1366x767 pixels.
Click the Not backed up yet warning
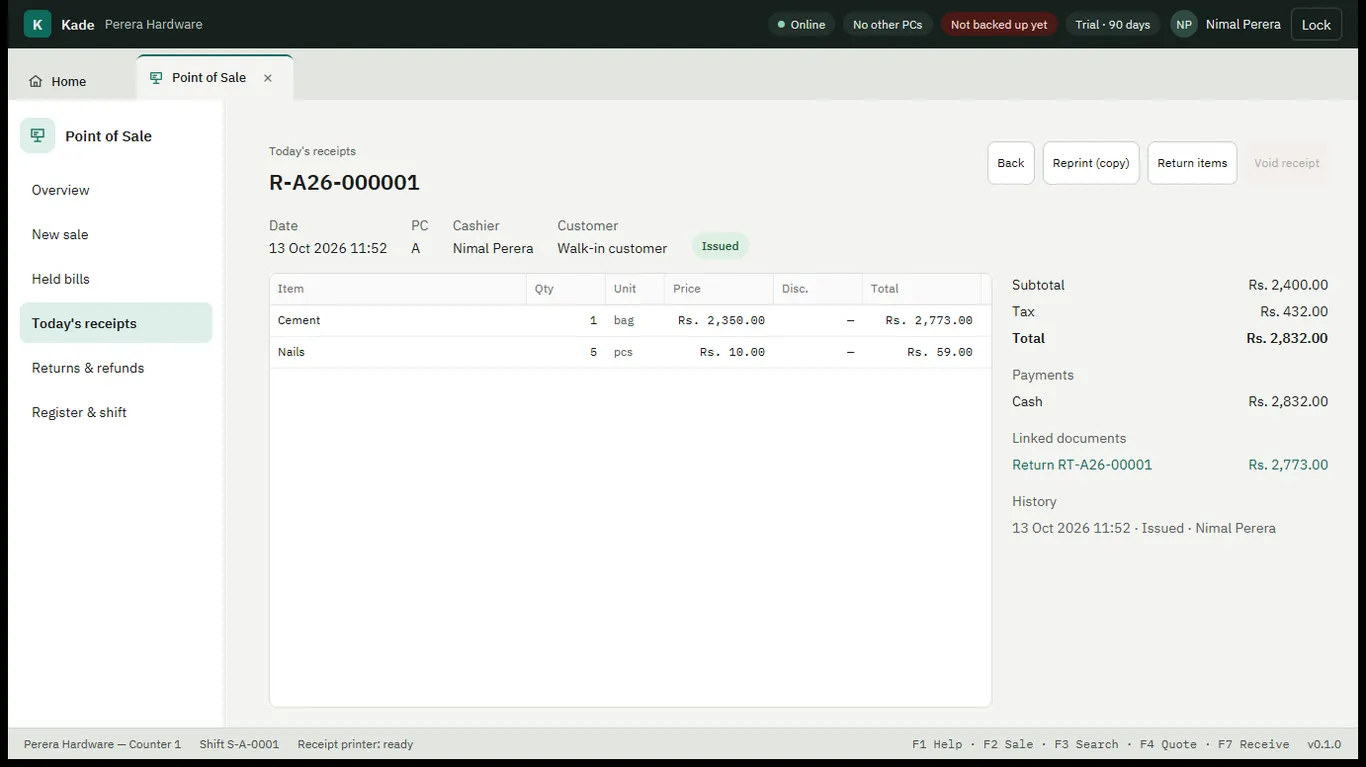click(999, 24)
